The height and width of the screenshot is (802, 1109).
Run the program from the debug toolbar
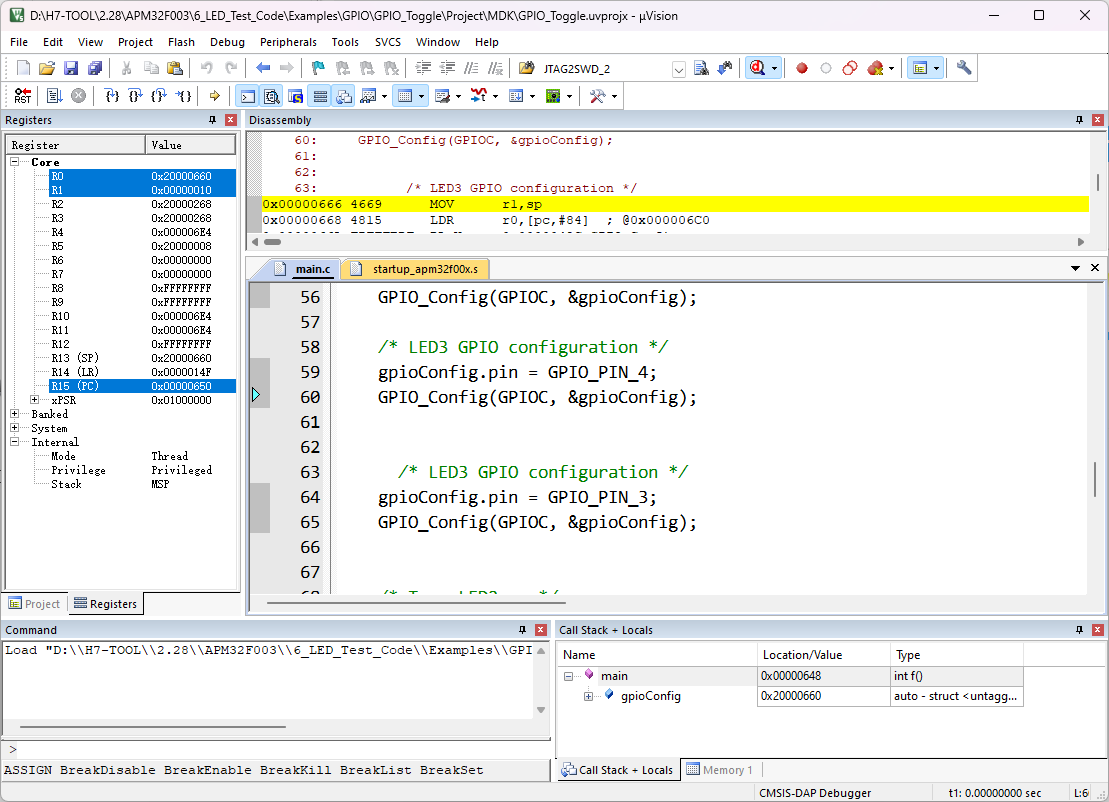click(x=54, y=96)
